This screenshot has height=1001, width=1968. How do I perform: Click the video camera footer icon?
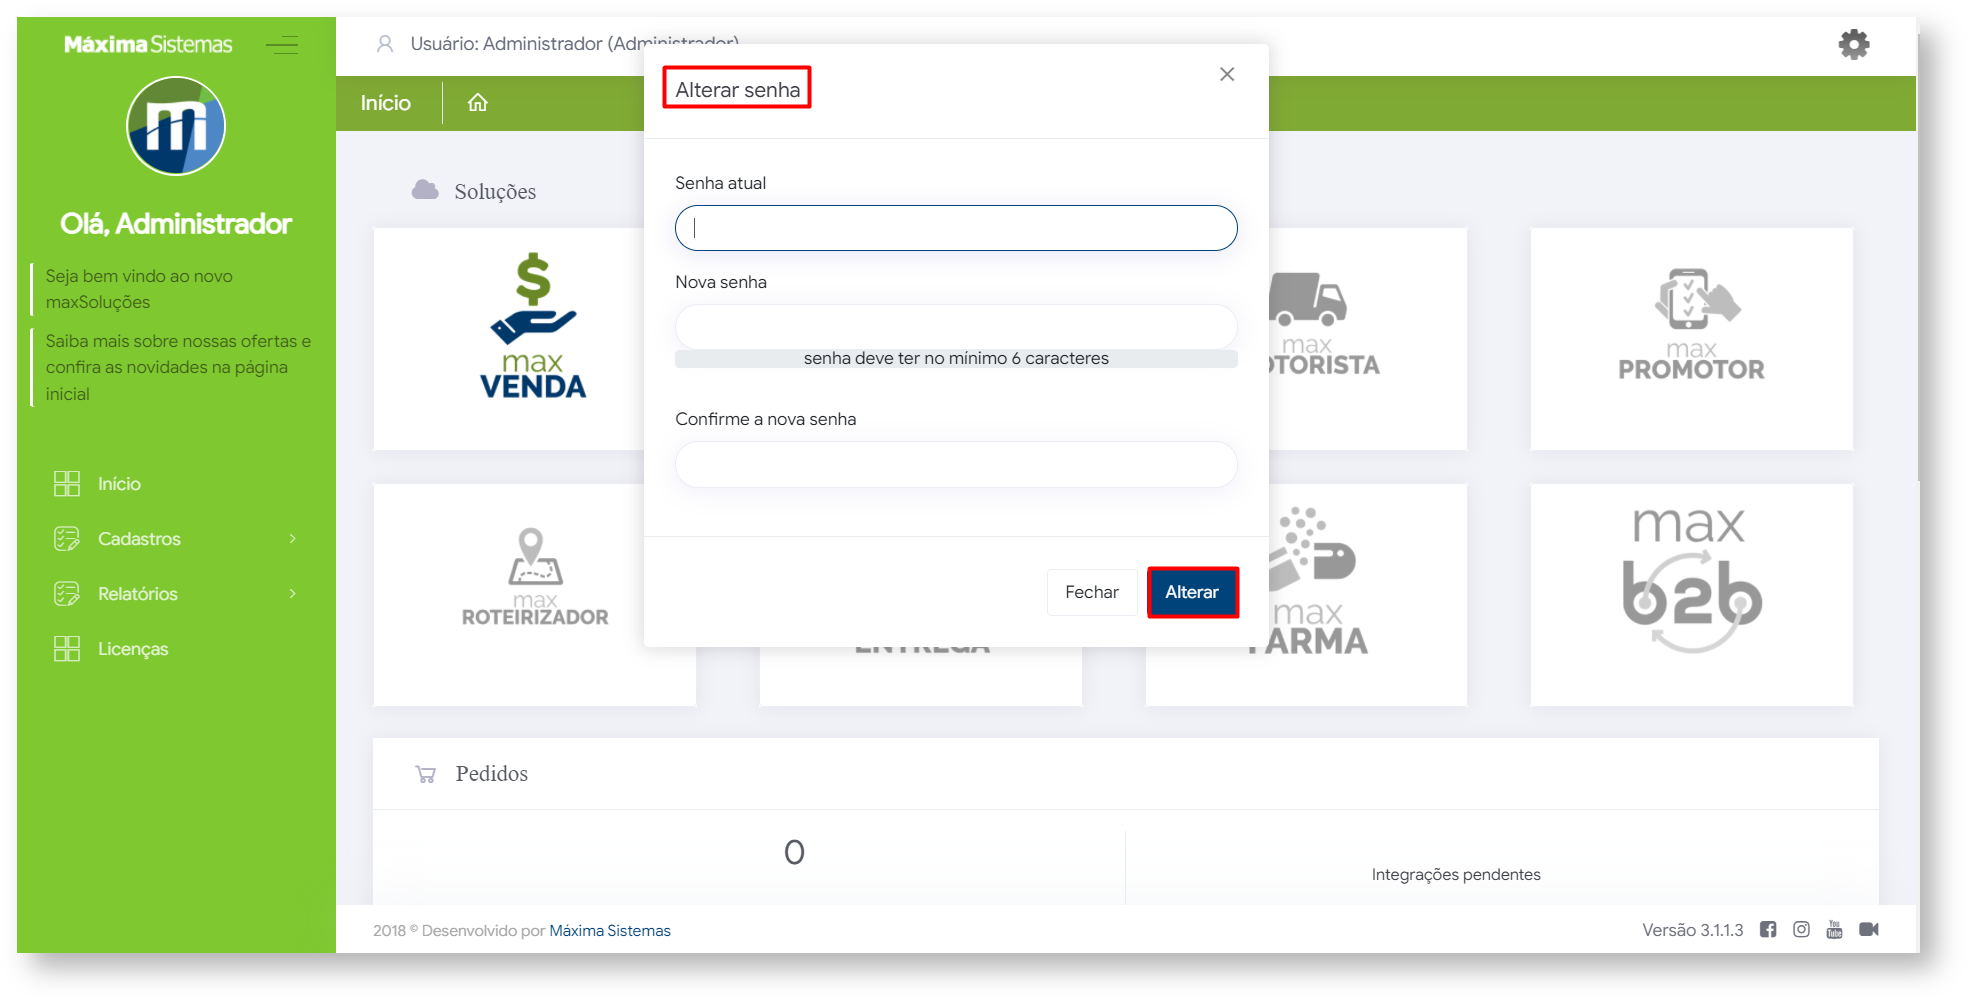[x=1869, y=930]
